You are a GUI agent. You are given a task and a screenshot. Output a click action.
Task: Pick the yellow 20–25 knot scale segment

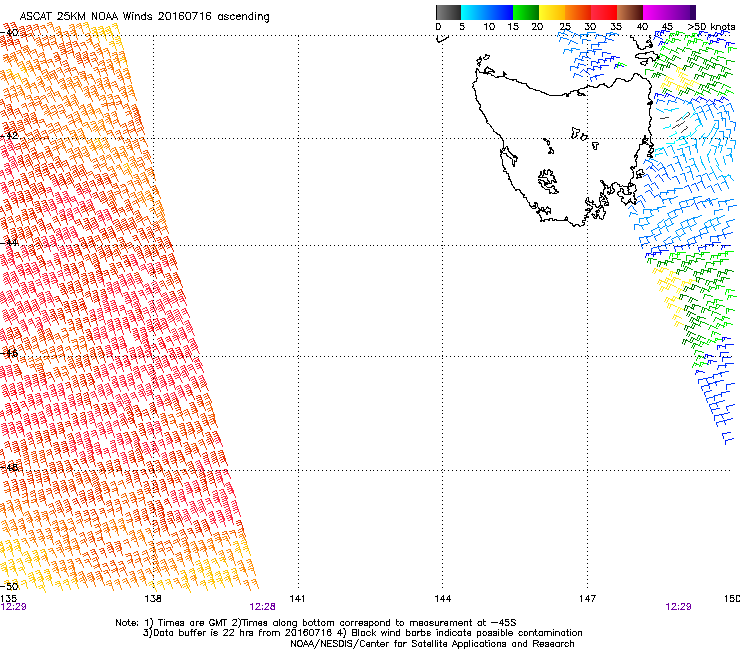click(x=552, y=12)
